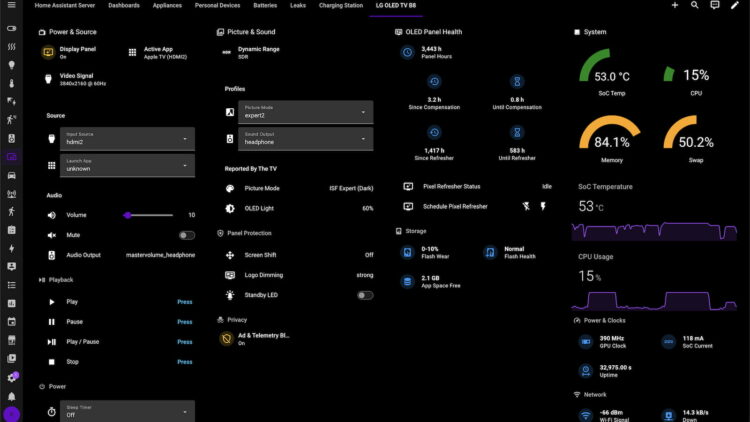Screen dimensions: 750x422
Task: Select the LG OLED TV B8 tab
Action: pos(396,5)
